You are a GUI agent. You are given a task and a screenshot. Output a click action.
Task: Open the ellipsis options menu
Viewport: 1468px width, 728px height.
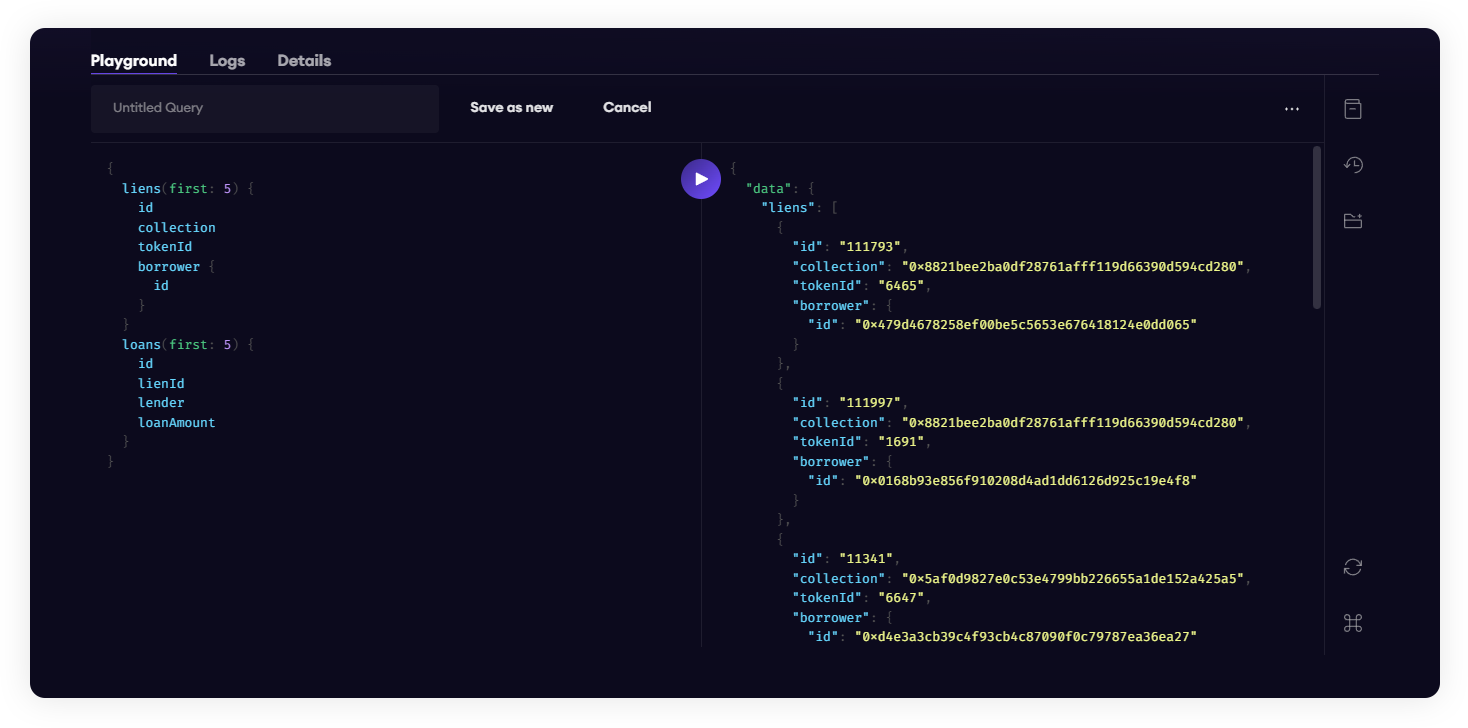(x=1291, y=108)
